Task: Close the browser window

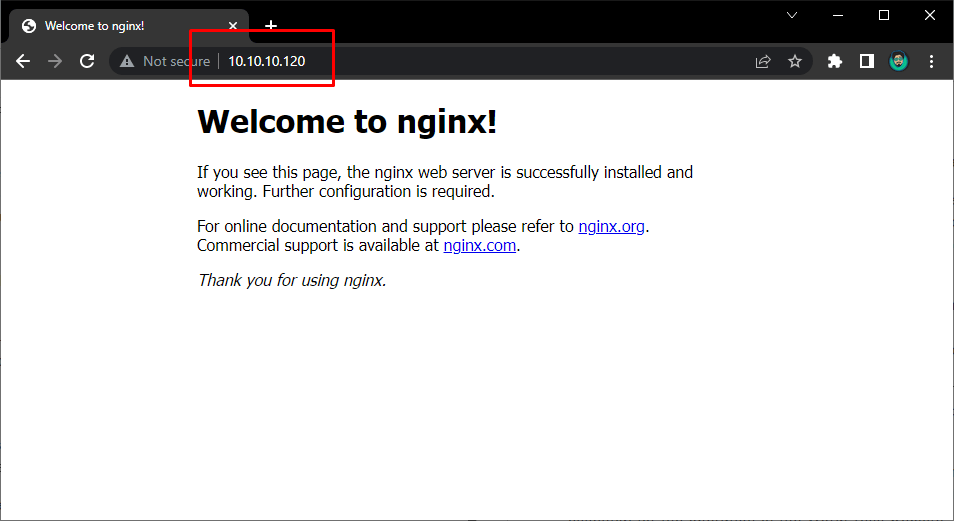Action: click(x=930, y=15)
